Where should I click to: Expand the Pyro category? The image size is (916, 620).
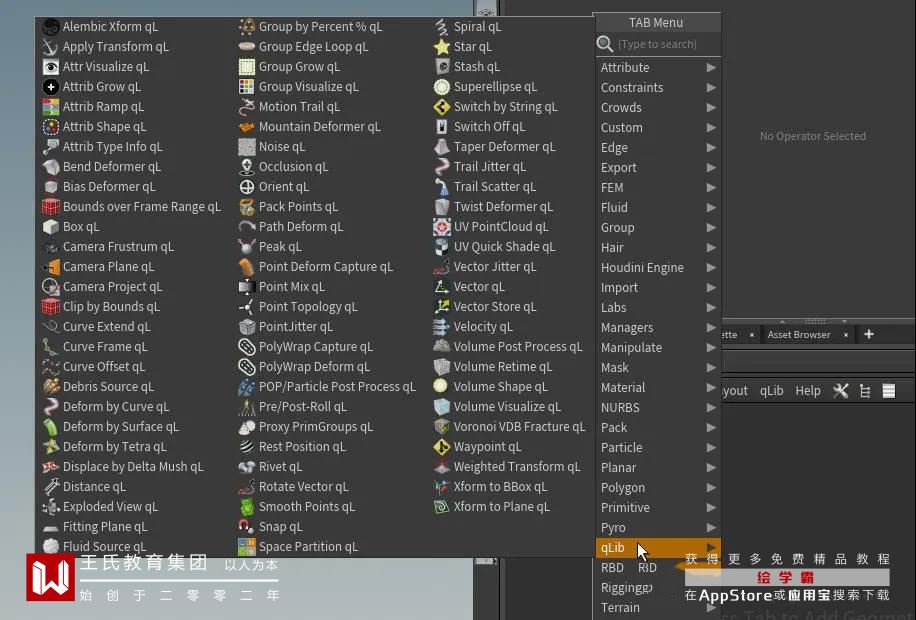tap(658, 528)
